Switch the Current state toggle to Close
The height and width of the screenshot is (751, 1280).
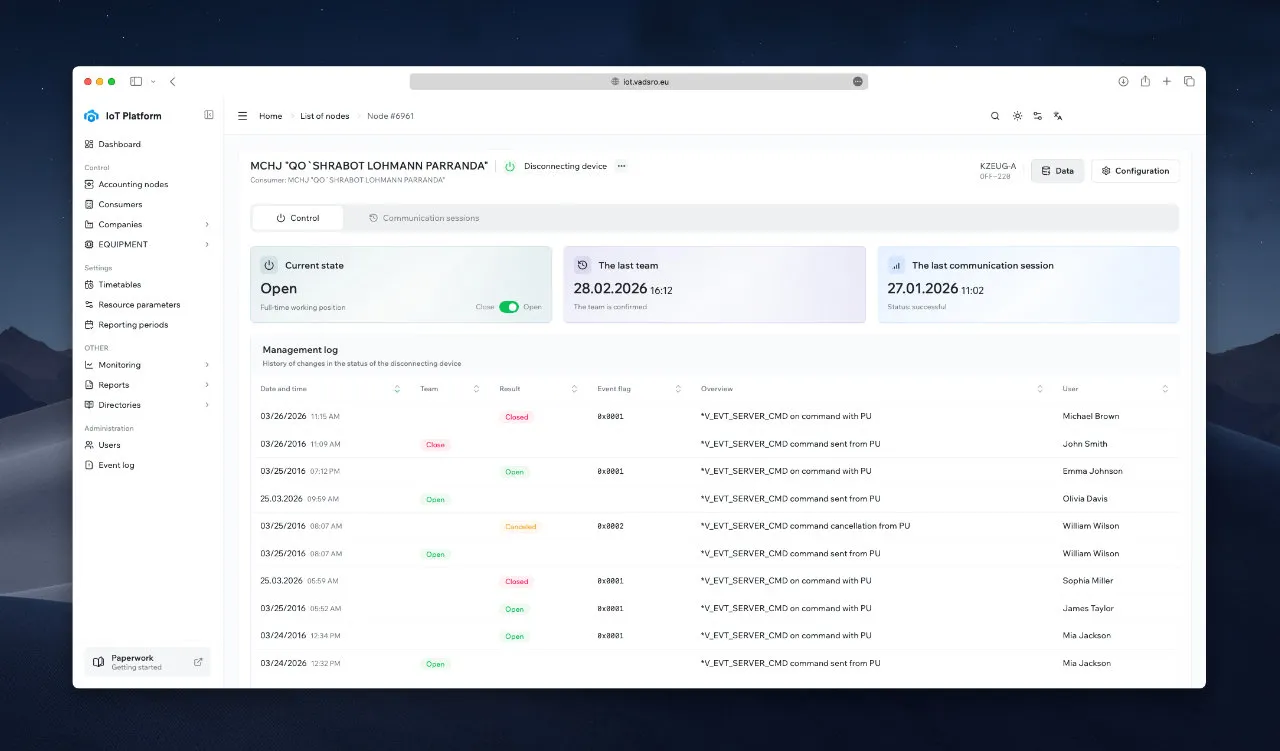pos(507,308)
